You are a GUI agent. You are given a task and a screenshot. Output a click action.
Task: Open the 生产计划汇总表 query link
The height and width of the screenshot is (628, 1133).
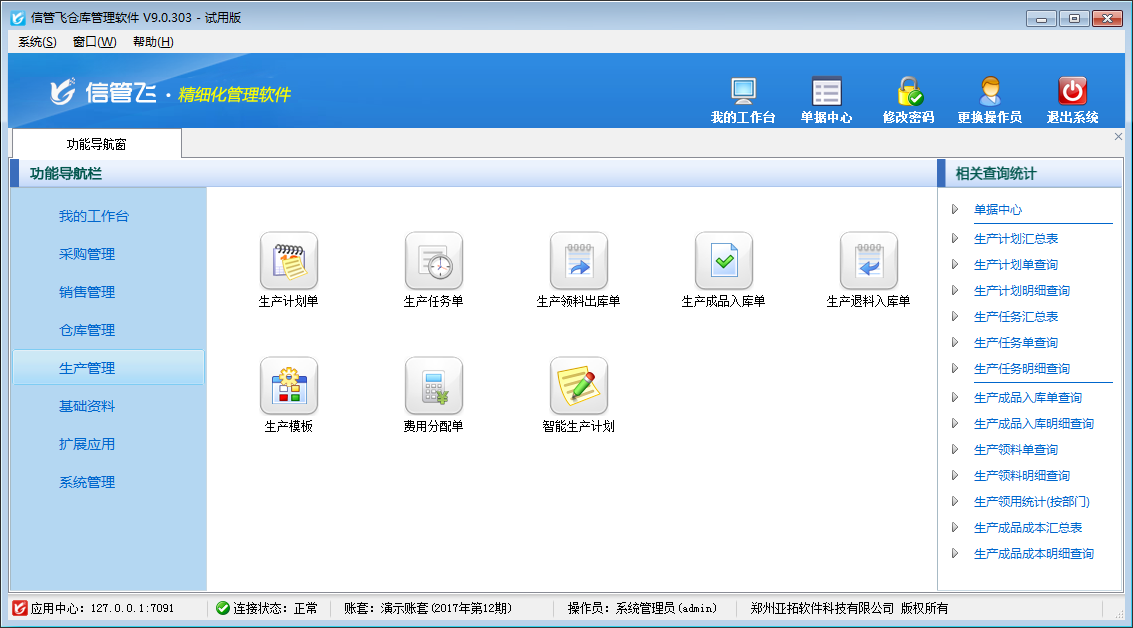point(1016,239)
